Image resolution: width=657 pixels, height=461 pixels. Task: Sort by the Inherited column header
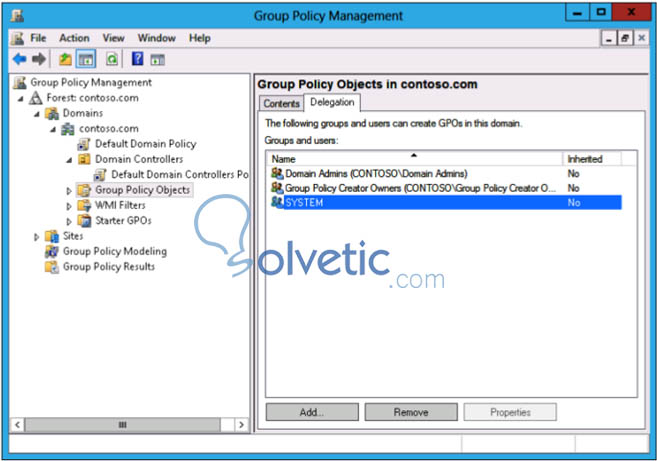(x=592, y=159)
